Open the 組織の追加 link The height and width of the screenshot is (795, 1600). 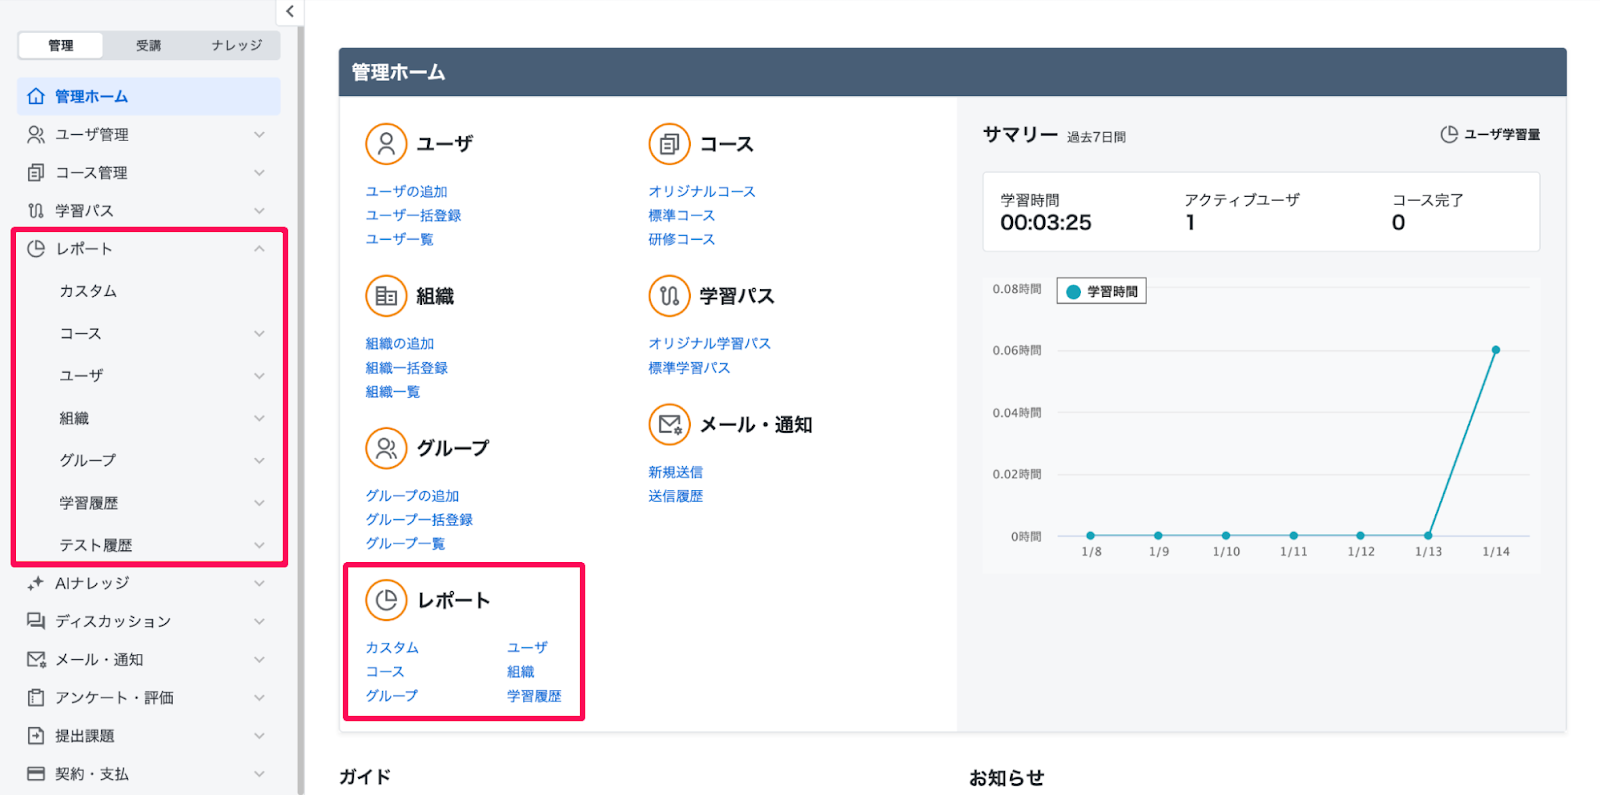tap(400, 343)
